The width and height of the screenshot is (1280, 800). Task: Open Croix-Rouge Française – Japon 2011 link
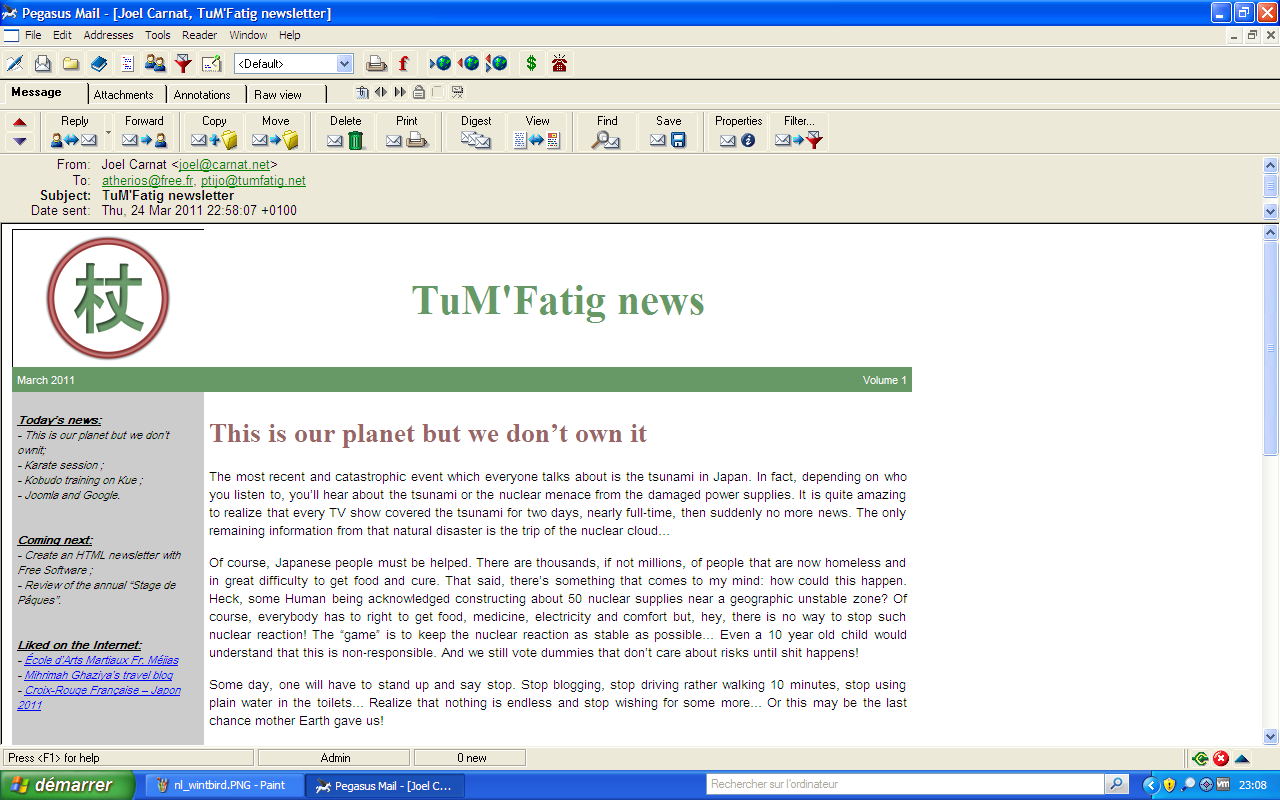tap(99, 697)
